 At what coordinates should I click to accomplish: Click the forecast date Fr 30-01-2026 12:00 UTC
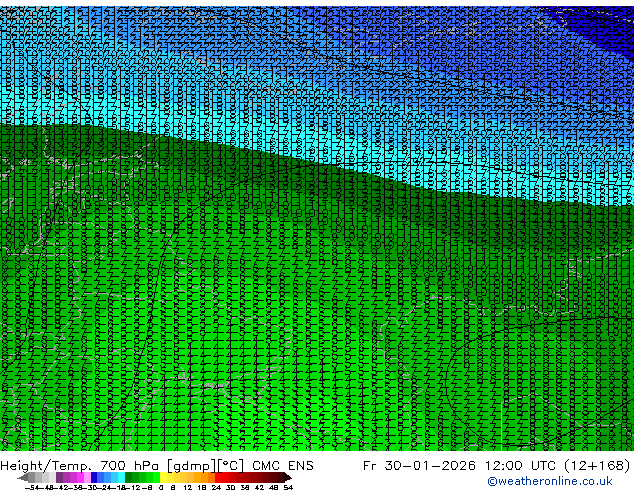pyautogui.click(x=461, y=466)
